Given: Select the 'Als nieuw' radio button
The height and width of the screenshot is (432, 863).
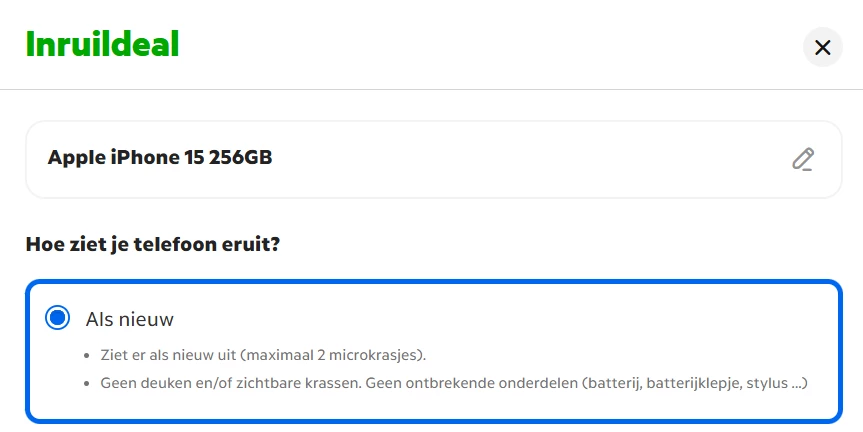Looking at the screenshot, I should coord(58,318).
